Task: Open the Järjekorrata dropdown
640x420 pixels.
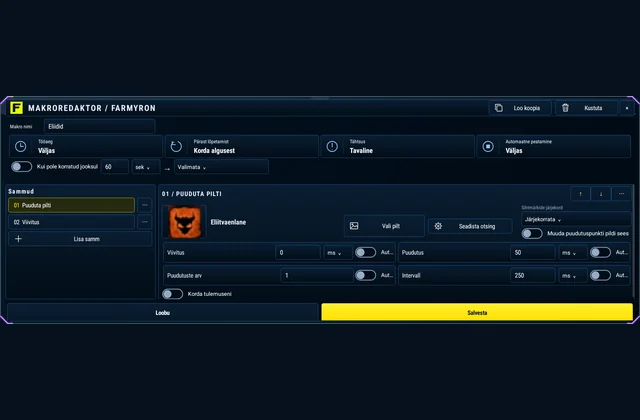Action: 576,220
